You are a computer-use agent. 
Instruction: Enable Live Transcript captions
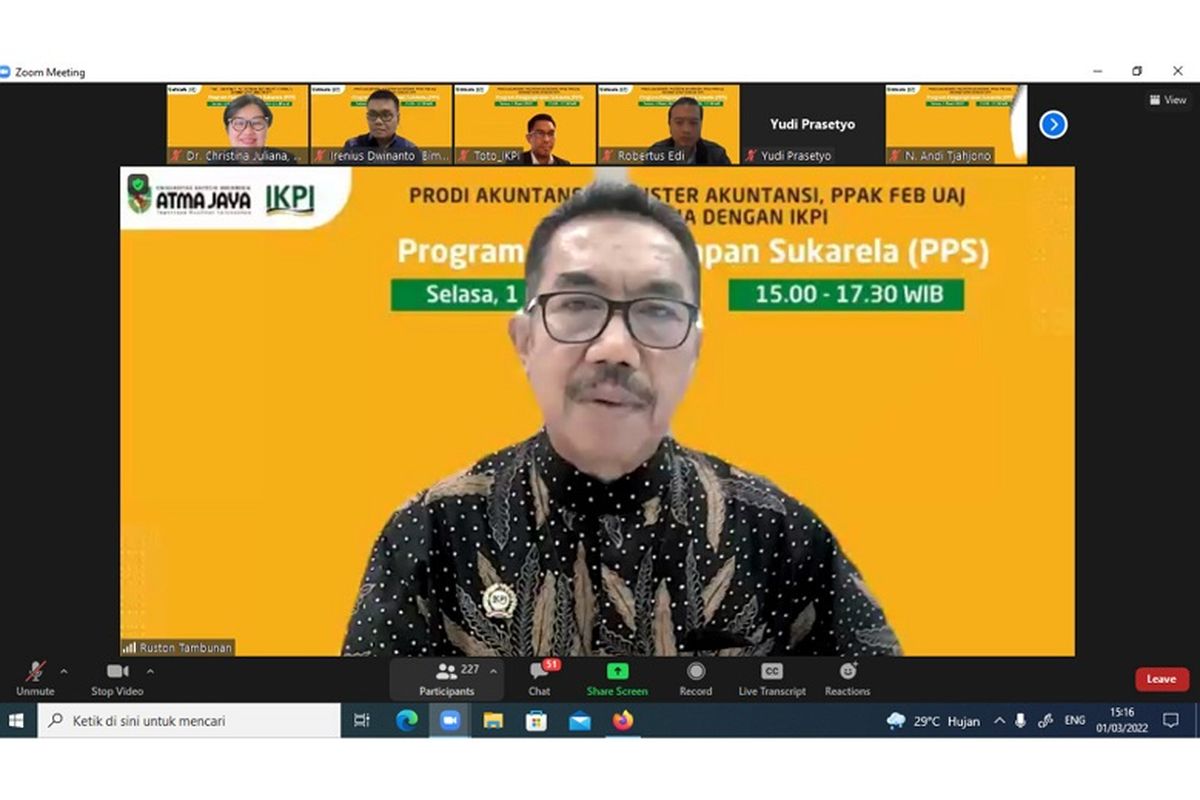point(771,678)
